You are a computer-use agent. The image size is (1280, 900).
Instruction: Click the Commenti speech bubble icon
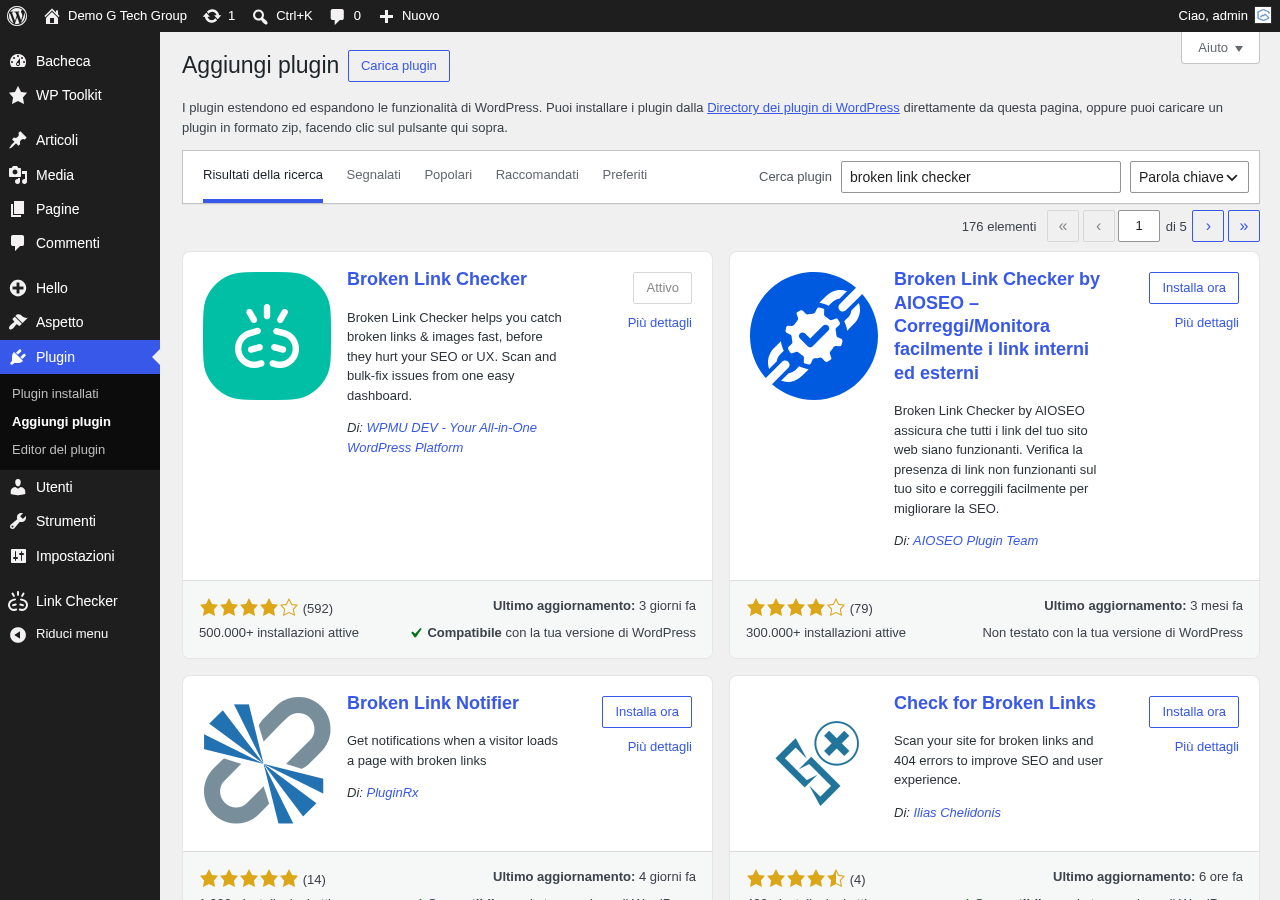(x=18, y=243)
